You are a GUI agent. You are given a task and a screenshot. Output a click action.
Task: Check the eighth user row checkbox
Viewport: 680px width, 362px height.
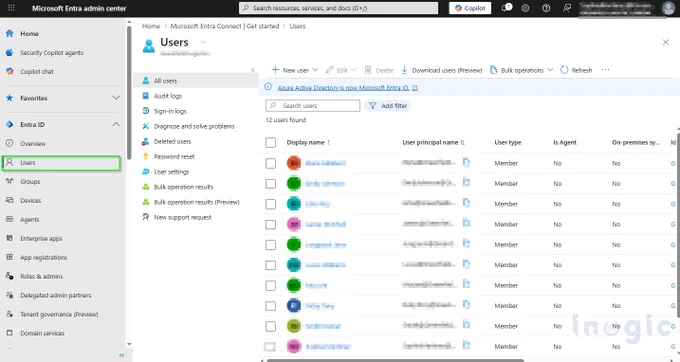click(x=271, y=306)
